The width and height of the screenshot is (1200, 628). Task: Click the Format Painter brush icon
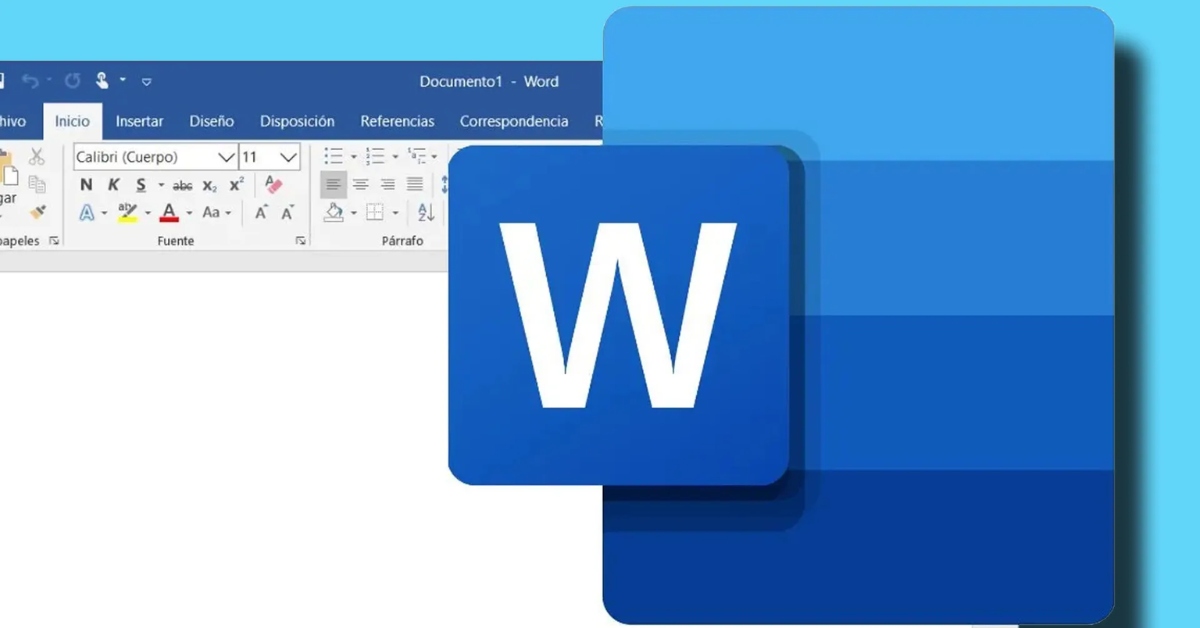38,212
